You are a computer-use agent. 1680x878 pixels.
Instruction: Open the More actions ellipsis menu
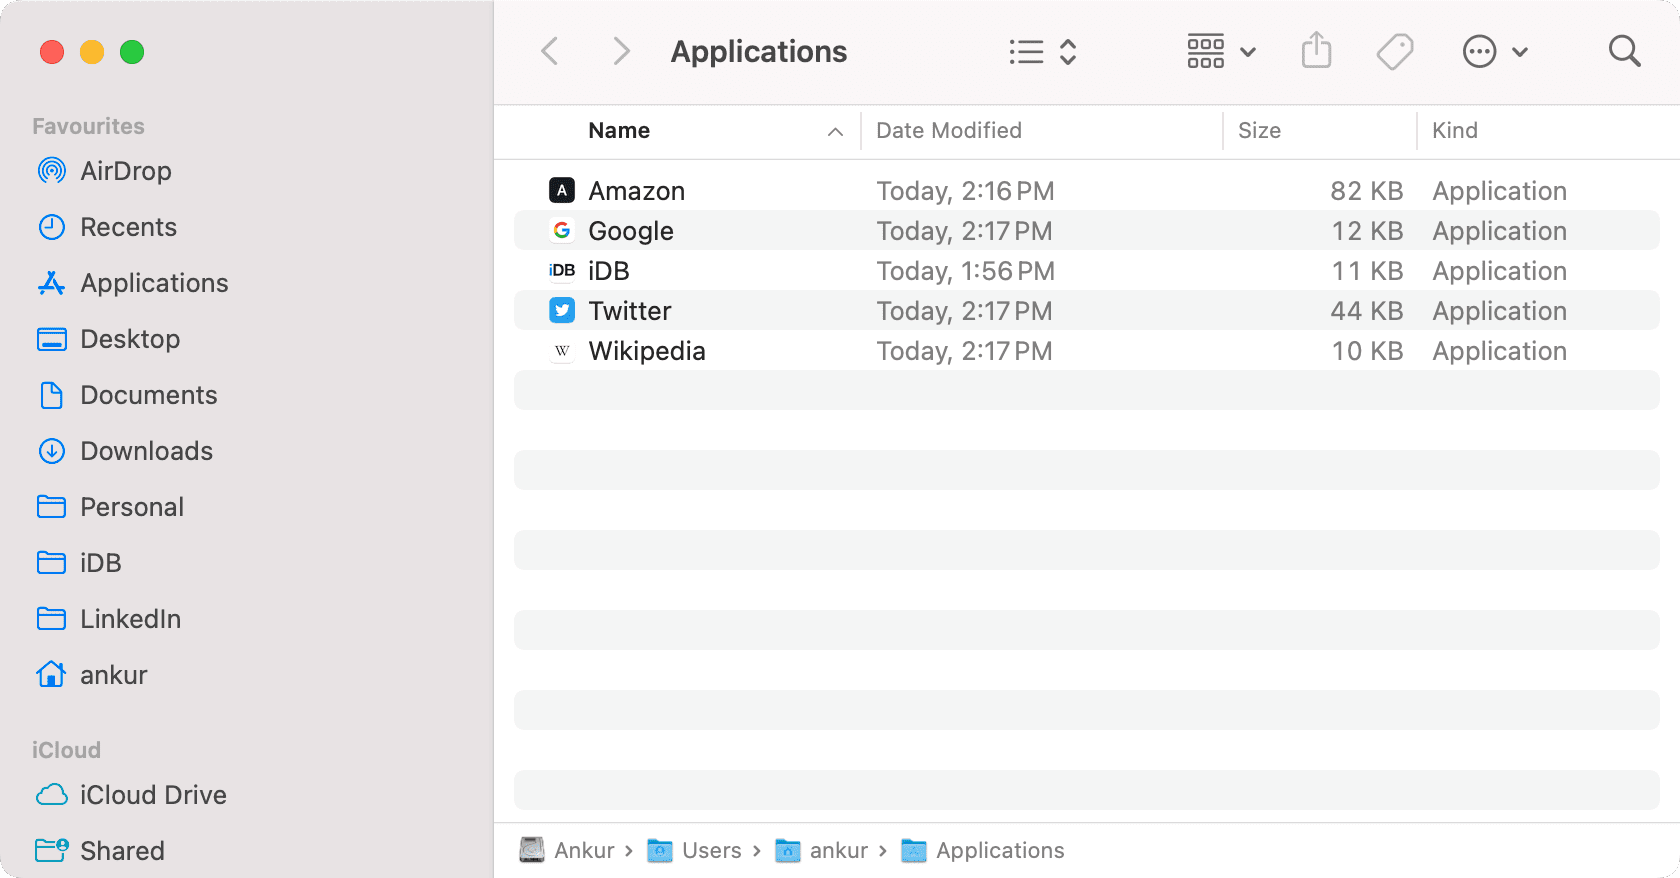tap(1495, 51)
